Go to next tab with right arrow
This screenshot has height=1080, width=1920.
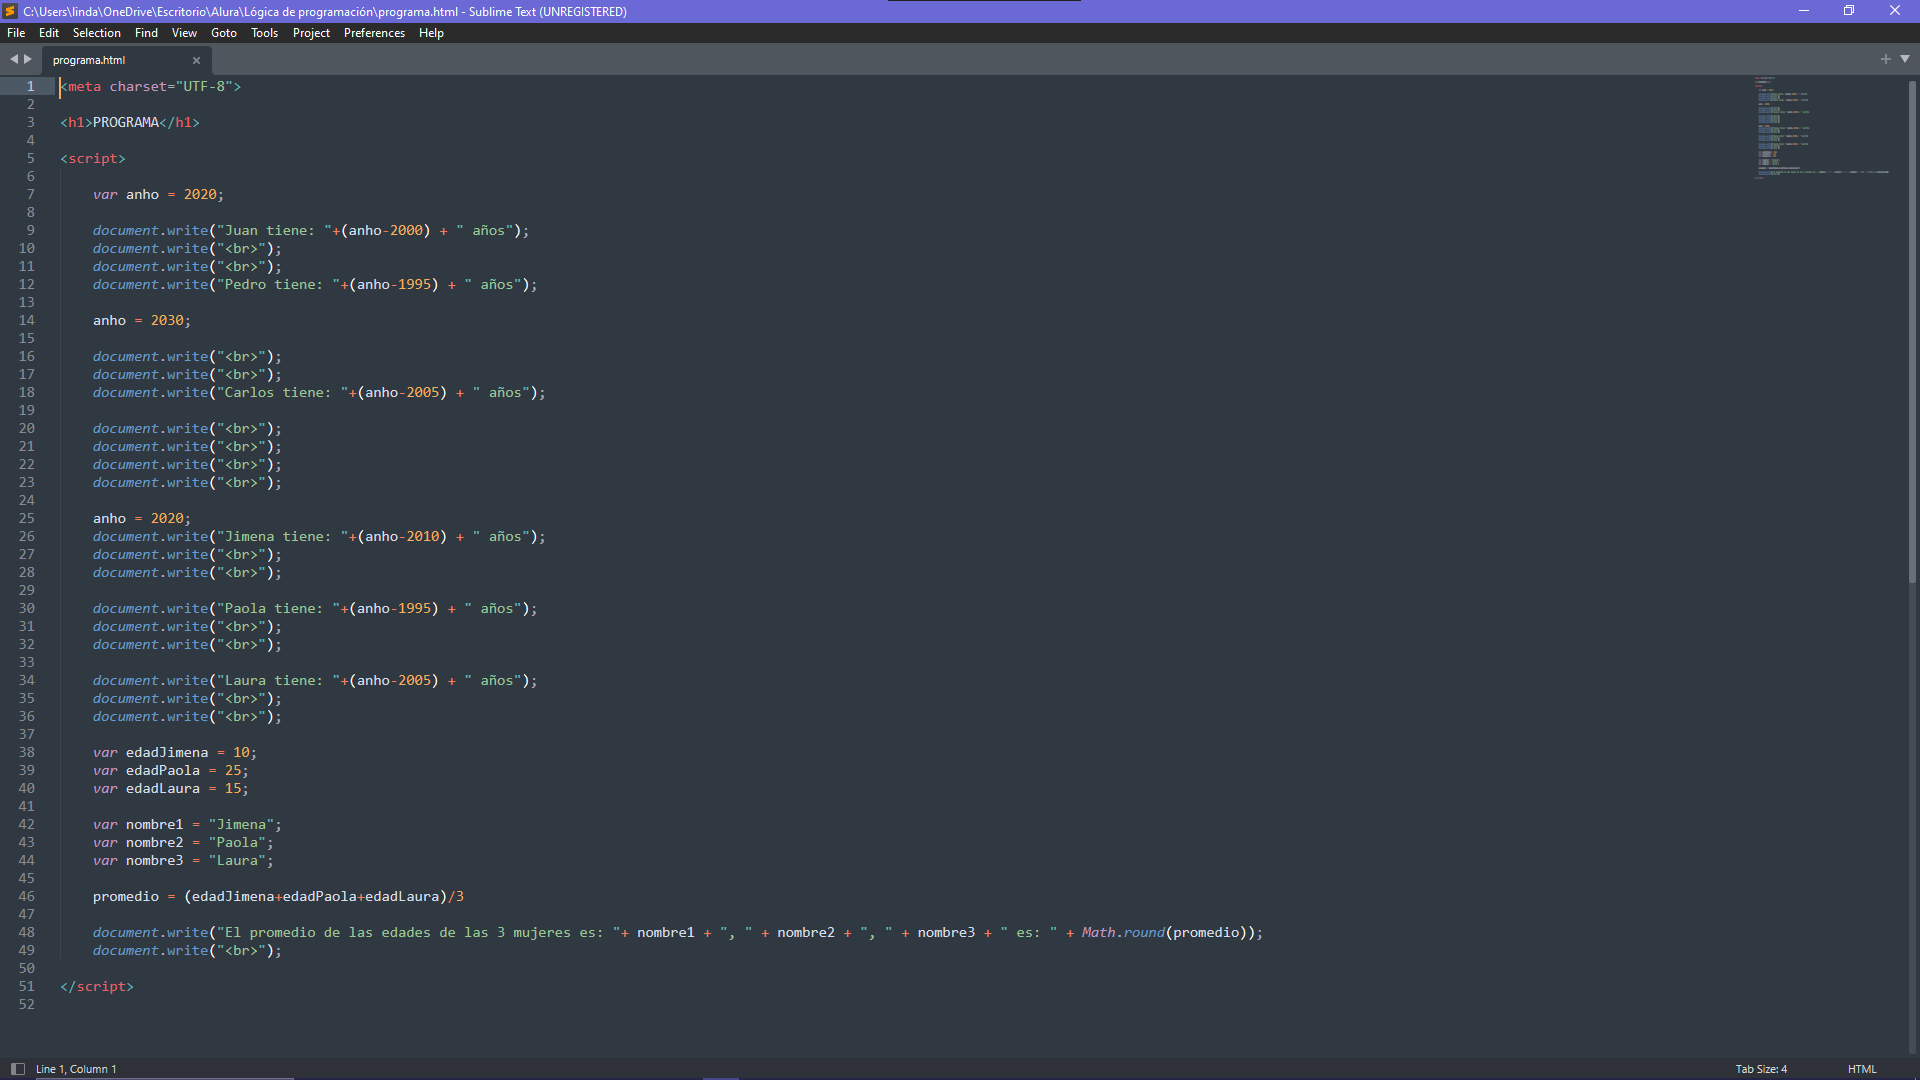click(x=28, y=59)
